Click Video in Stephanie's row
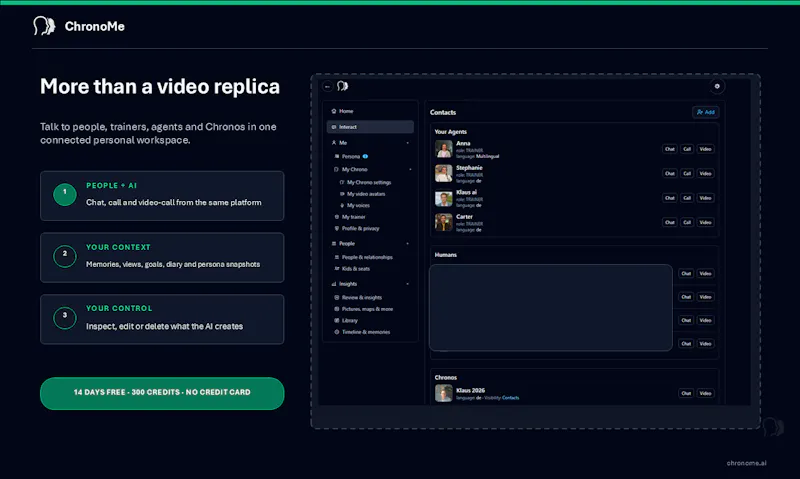Image resolution: width=800 pixels, height=479 pixels. [x=705, y=173]
